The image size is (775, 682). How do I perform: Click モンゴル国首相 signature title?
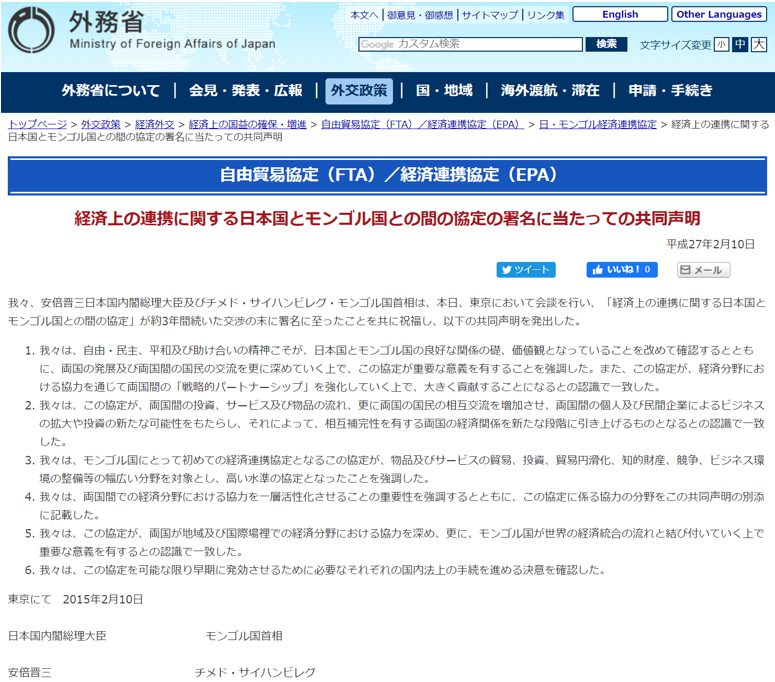[x=244, y=636]
